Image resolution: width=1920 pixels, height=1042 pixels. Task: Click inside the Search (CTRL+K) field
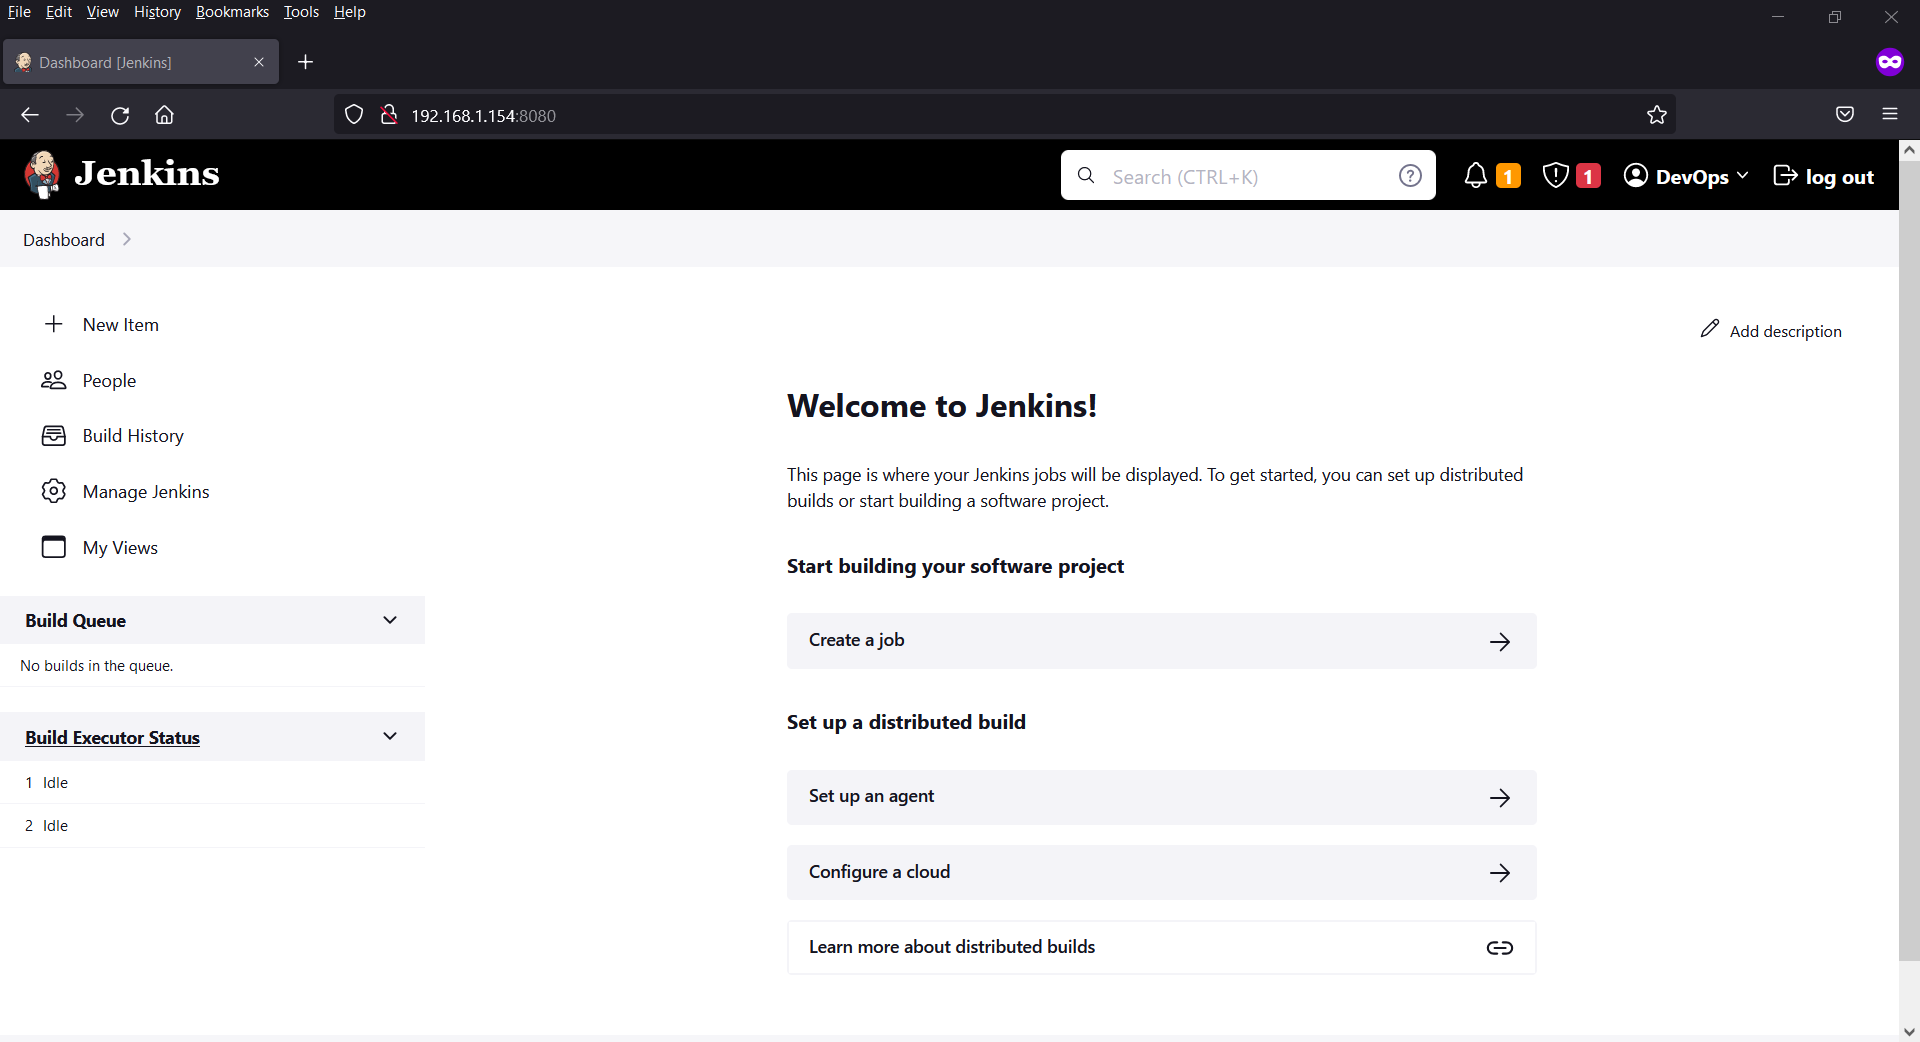tap(1248, 176)
